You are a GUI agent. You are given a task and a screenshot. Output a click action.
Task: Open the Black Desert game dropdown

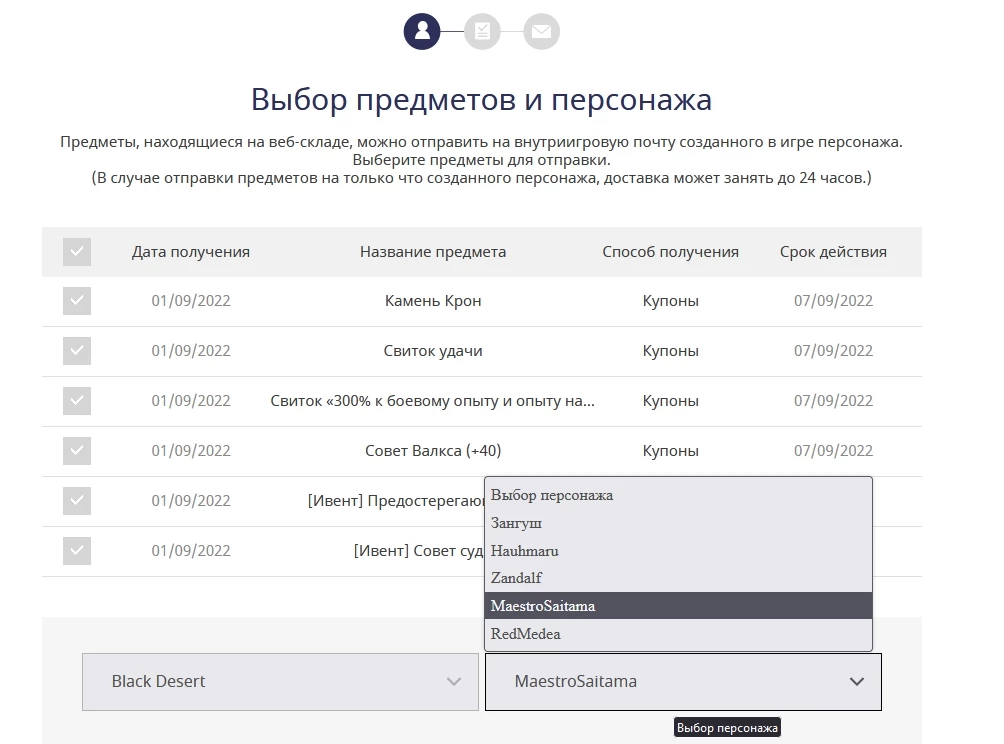tap(280, 682)
